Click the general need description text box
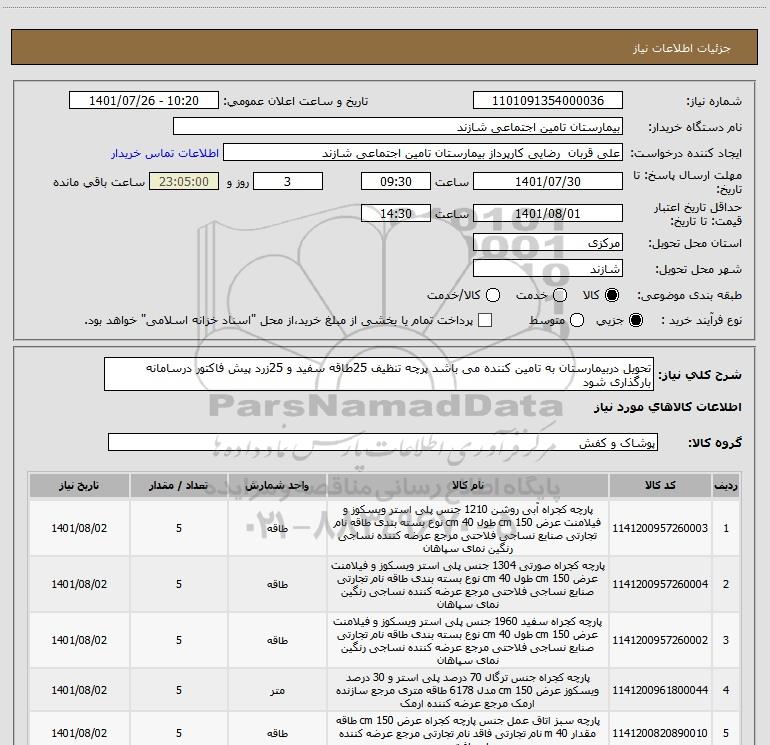The width and height of the screenshot is (770, 745). (x=379, y=374)
